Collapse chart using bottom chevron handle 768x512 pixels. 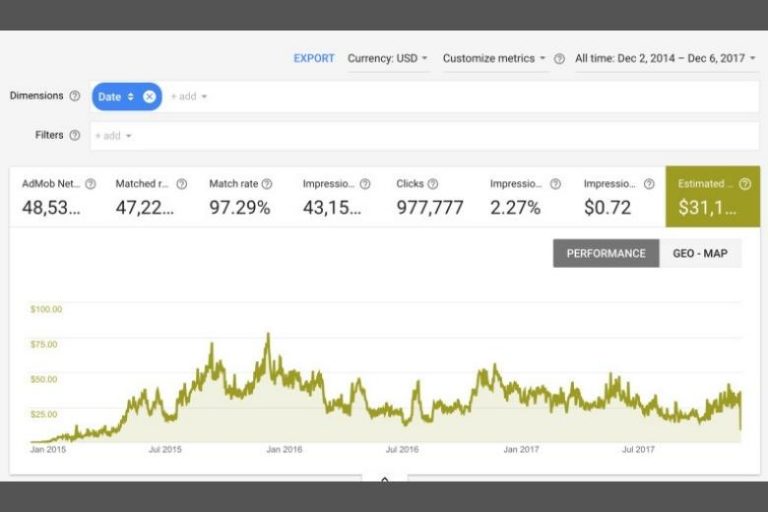(x=384, y=481)
